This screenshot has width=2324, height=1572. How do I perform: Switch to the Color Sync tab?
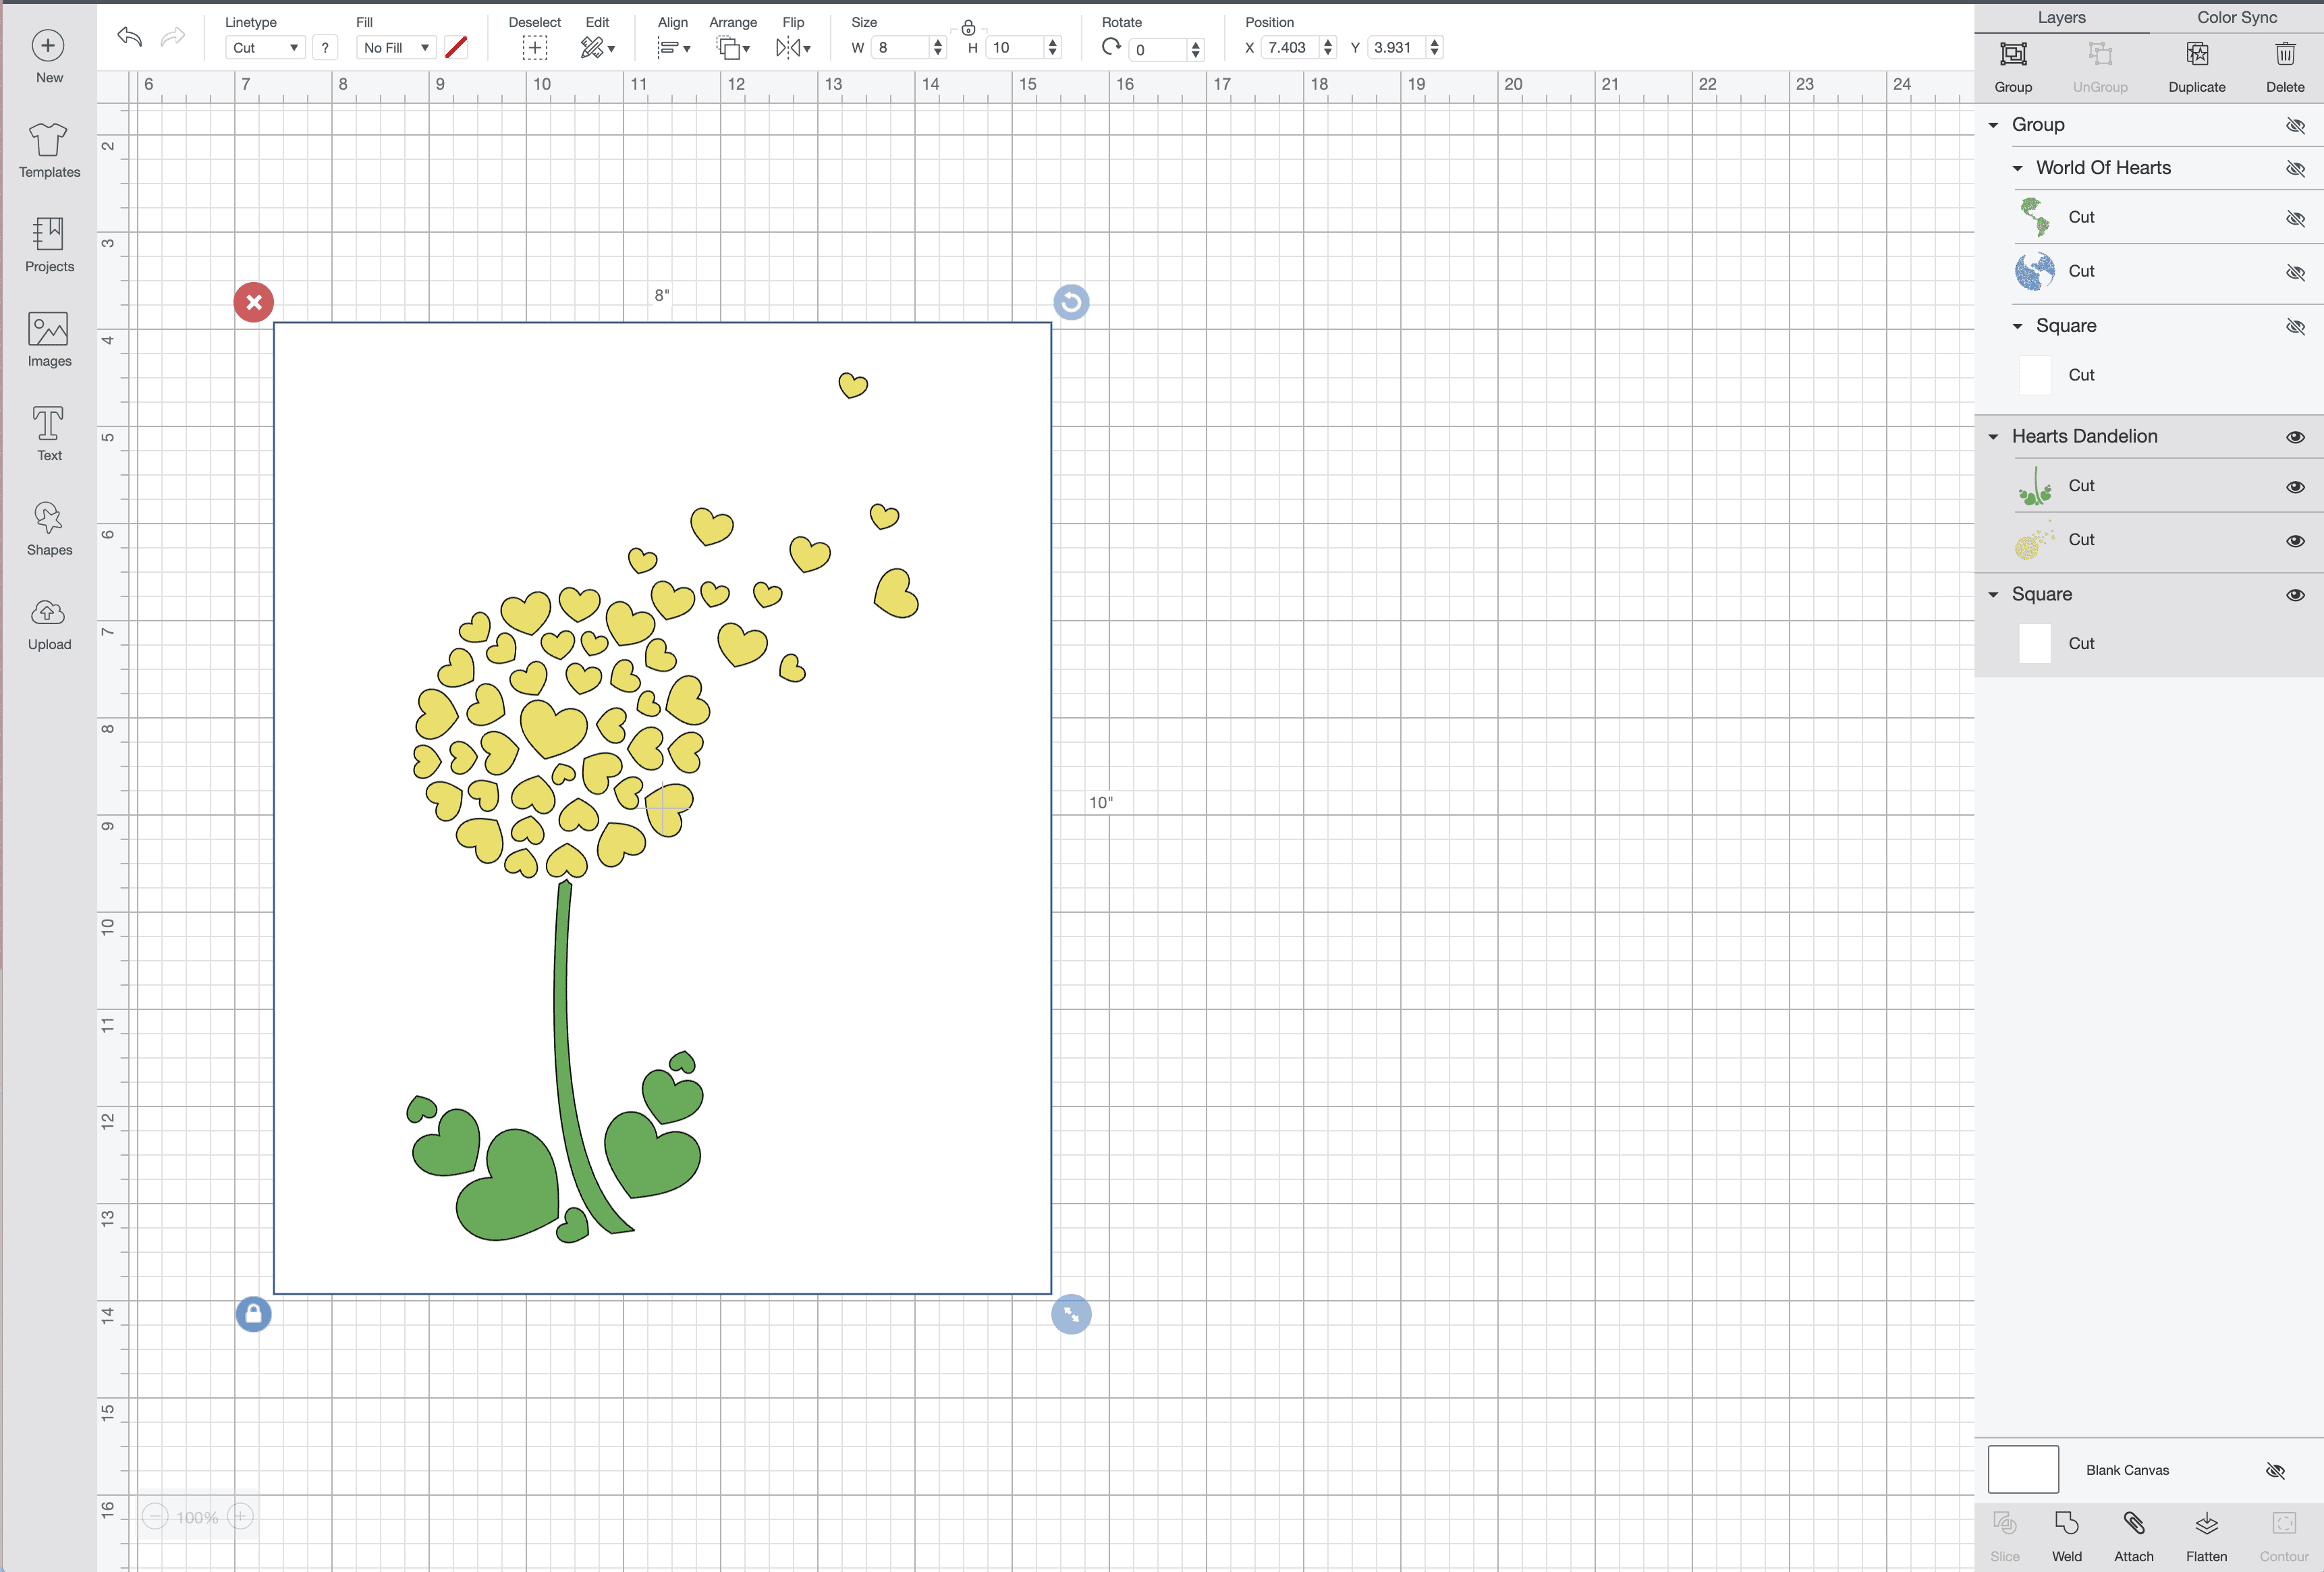point(2236,17)
